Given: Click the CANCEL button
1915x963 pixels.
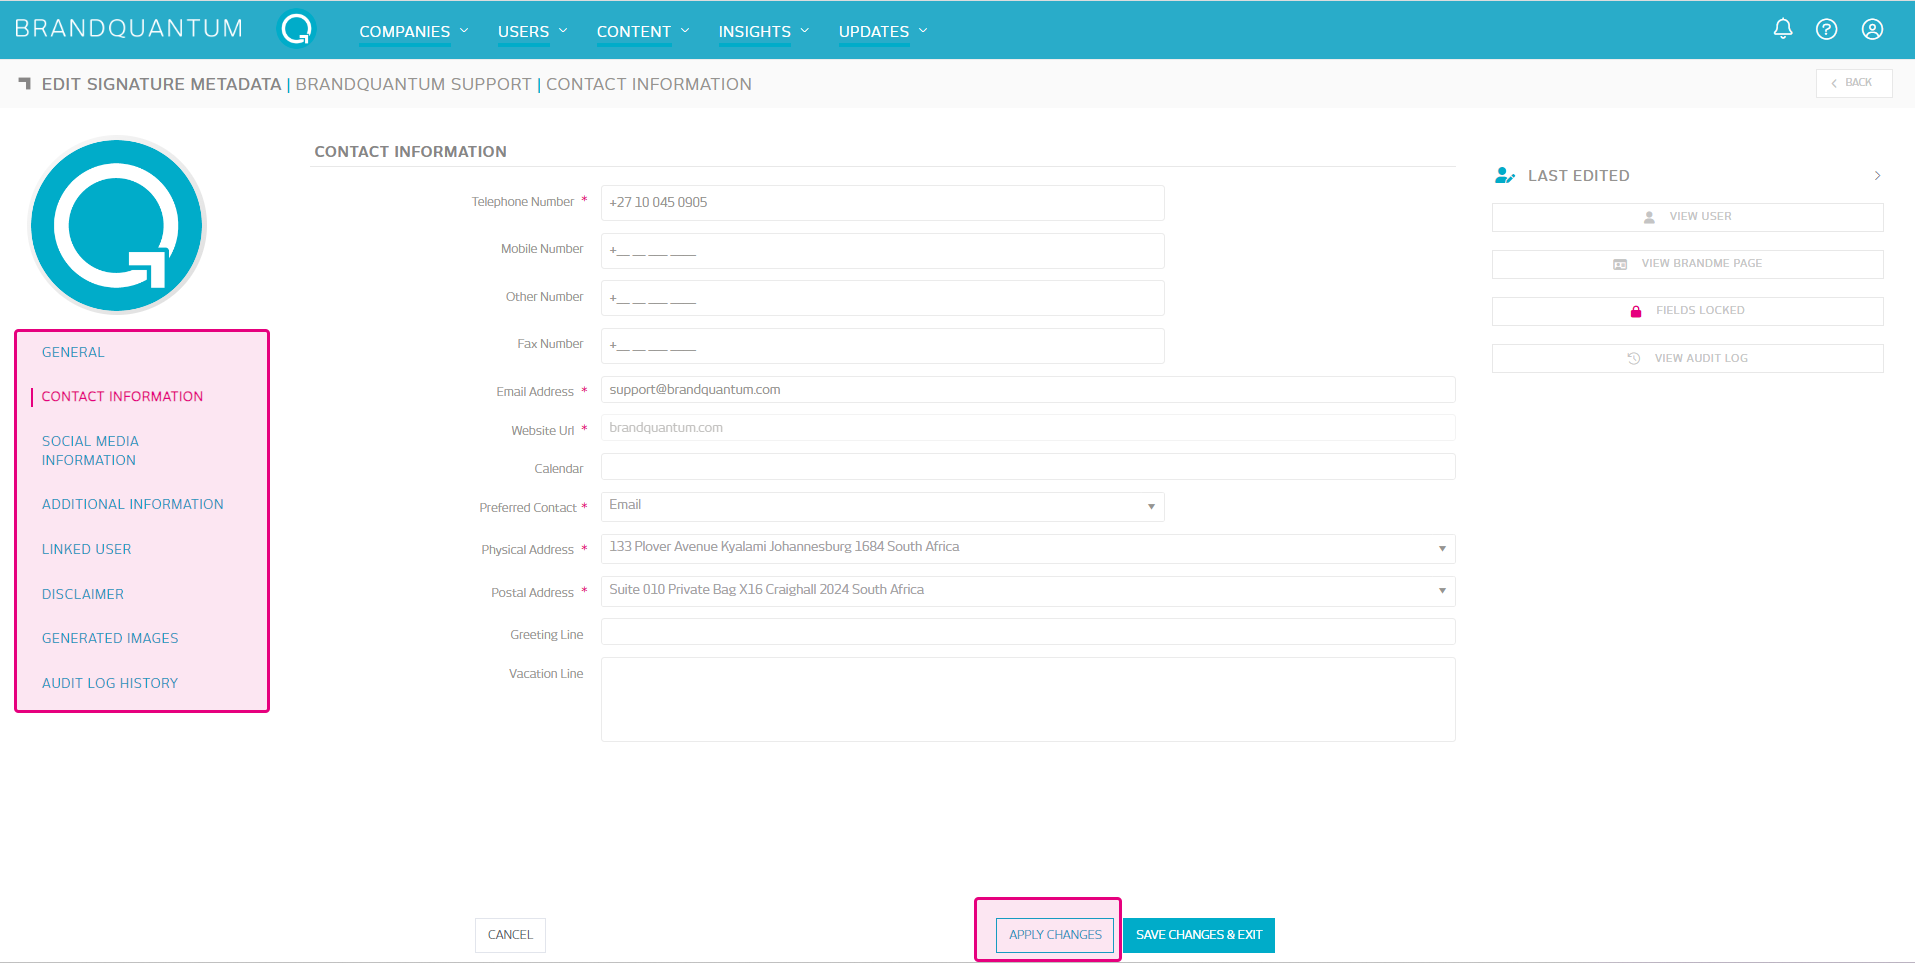Looking at the screenshot, I should coord(510,935).
